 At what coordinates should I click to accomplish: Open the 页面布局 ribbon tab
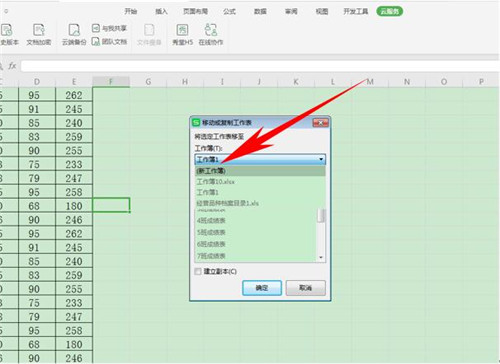(x=195, y=11)
